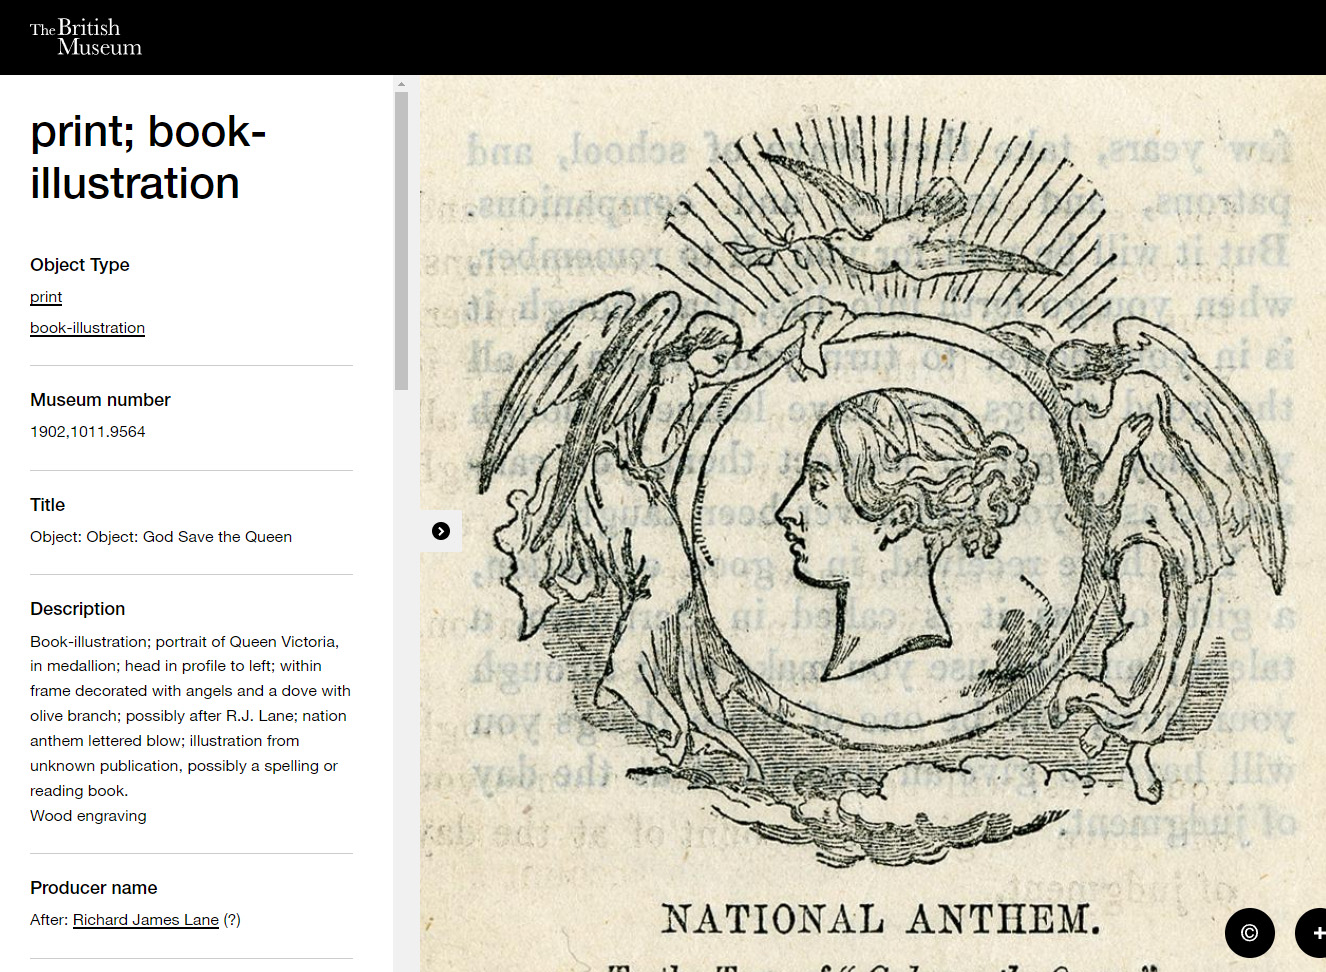Zoom in using the plus icon
Screen dimensions: 1326x972
tap(1314, 933)
